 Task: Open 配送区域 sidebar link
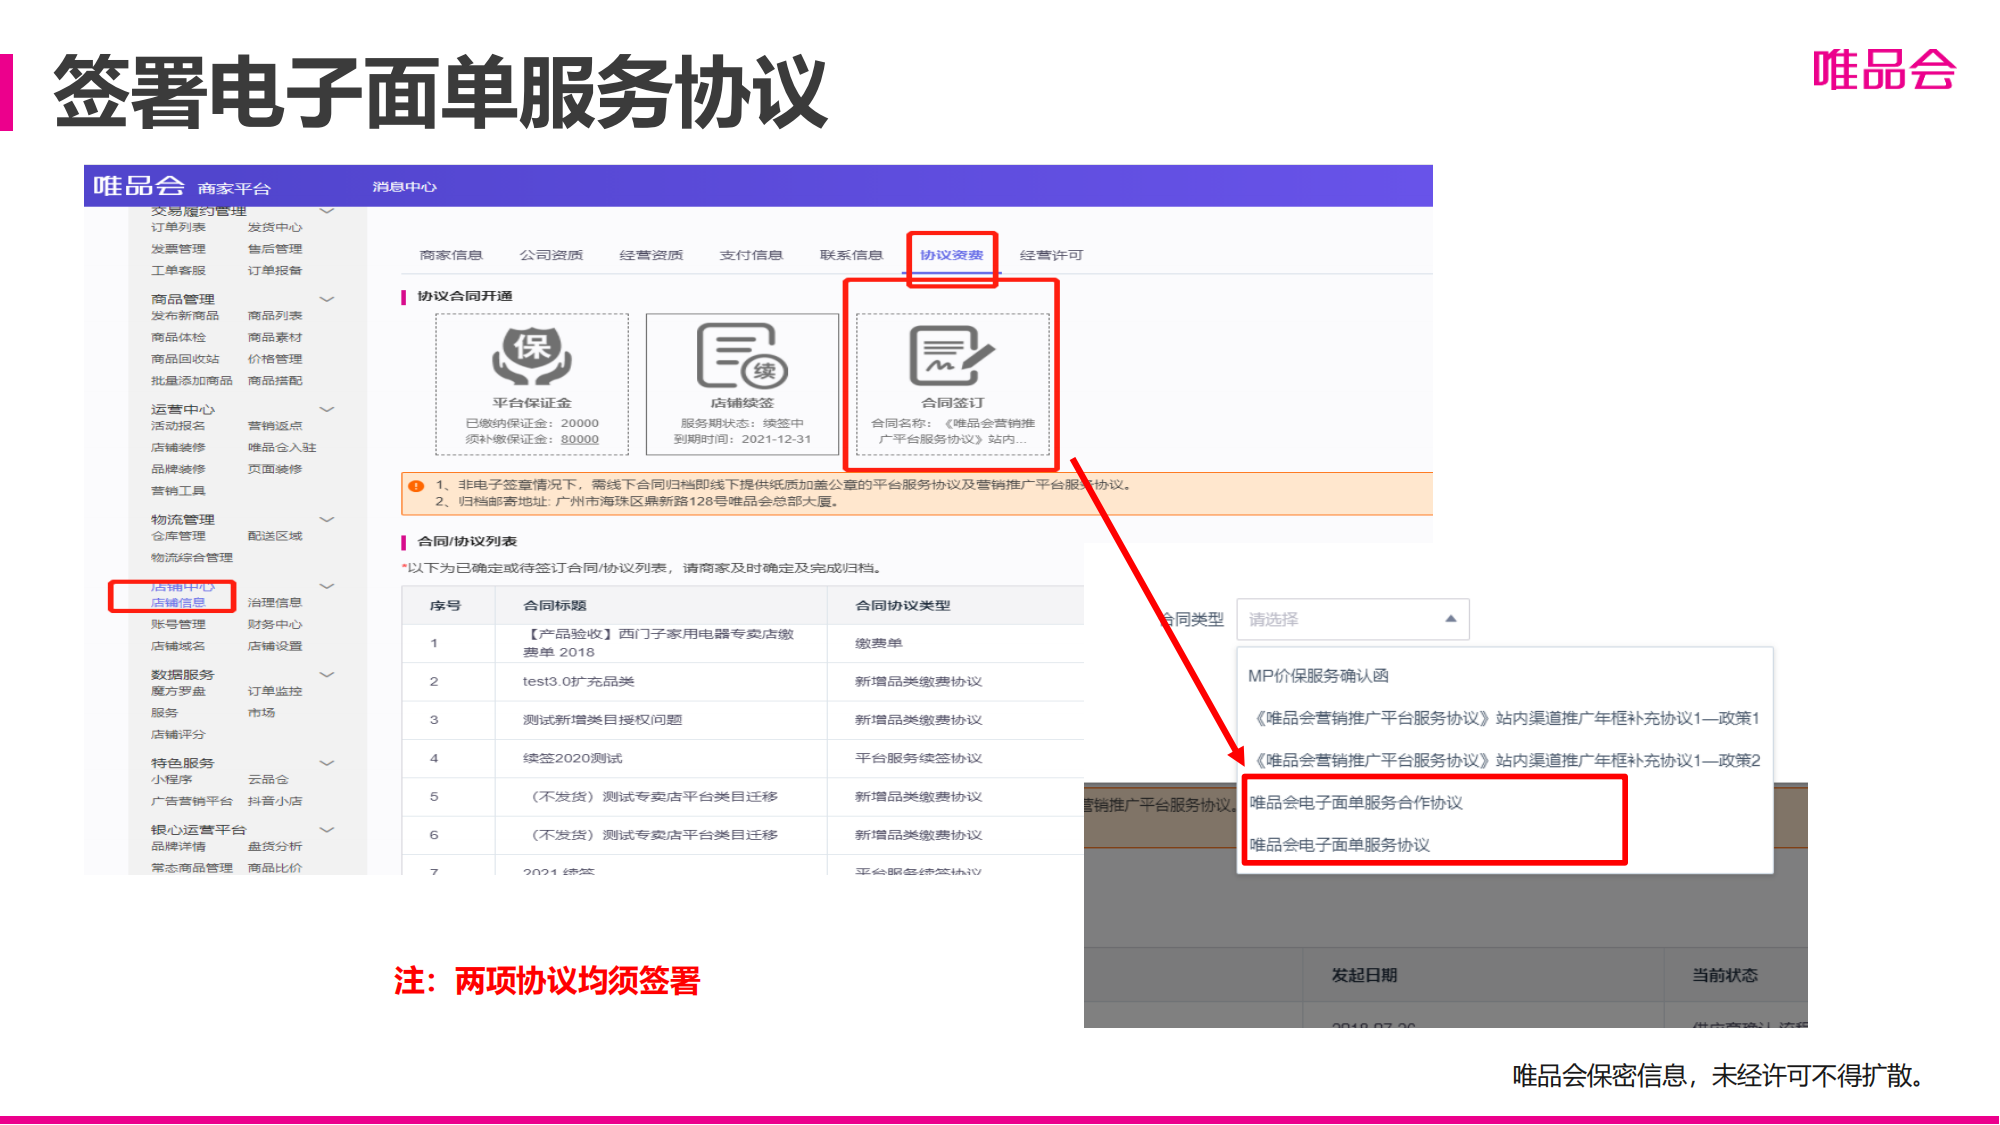point(275,536)
